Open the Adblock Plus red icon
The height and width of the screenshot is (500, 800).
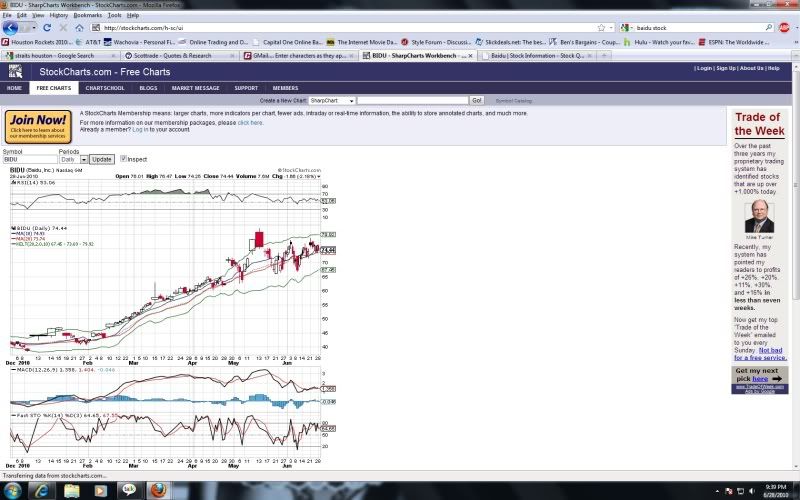click(784, 28)
